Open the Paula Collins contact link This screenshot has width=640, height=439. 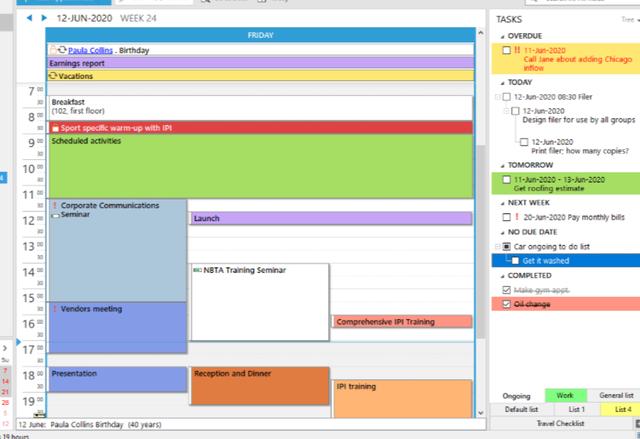click(x=90, y=49)
